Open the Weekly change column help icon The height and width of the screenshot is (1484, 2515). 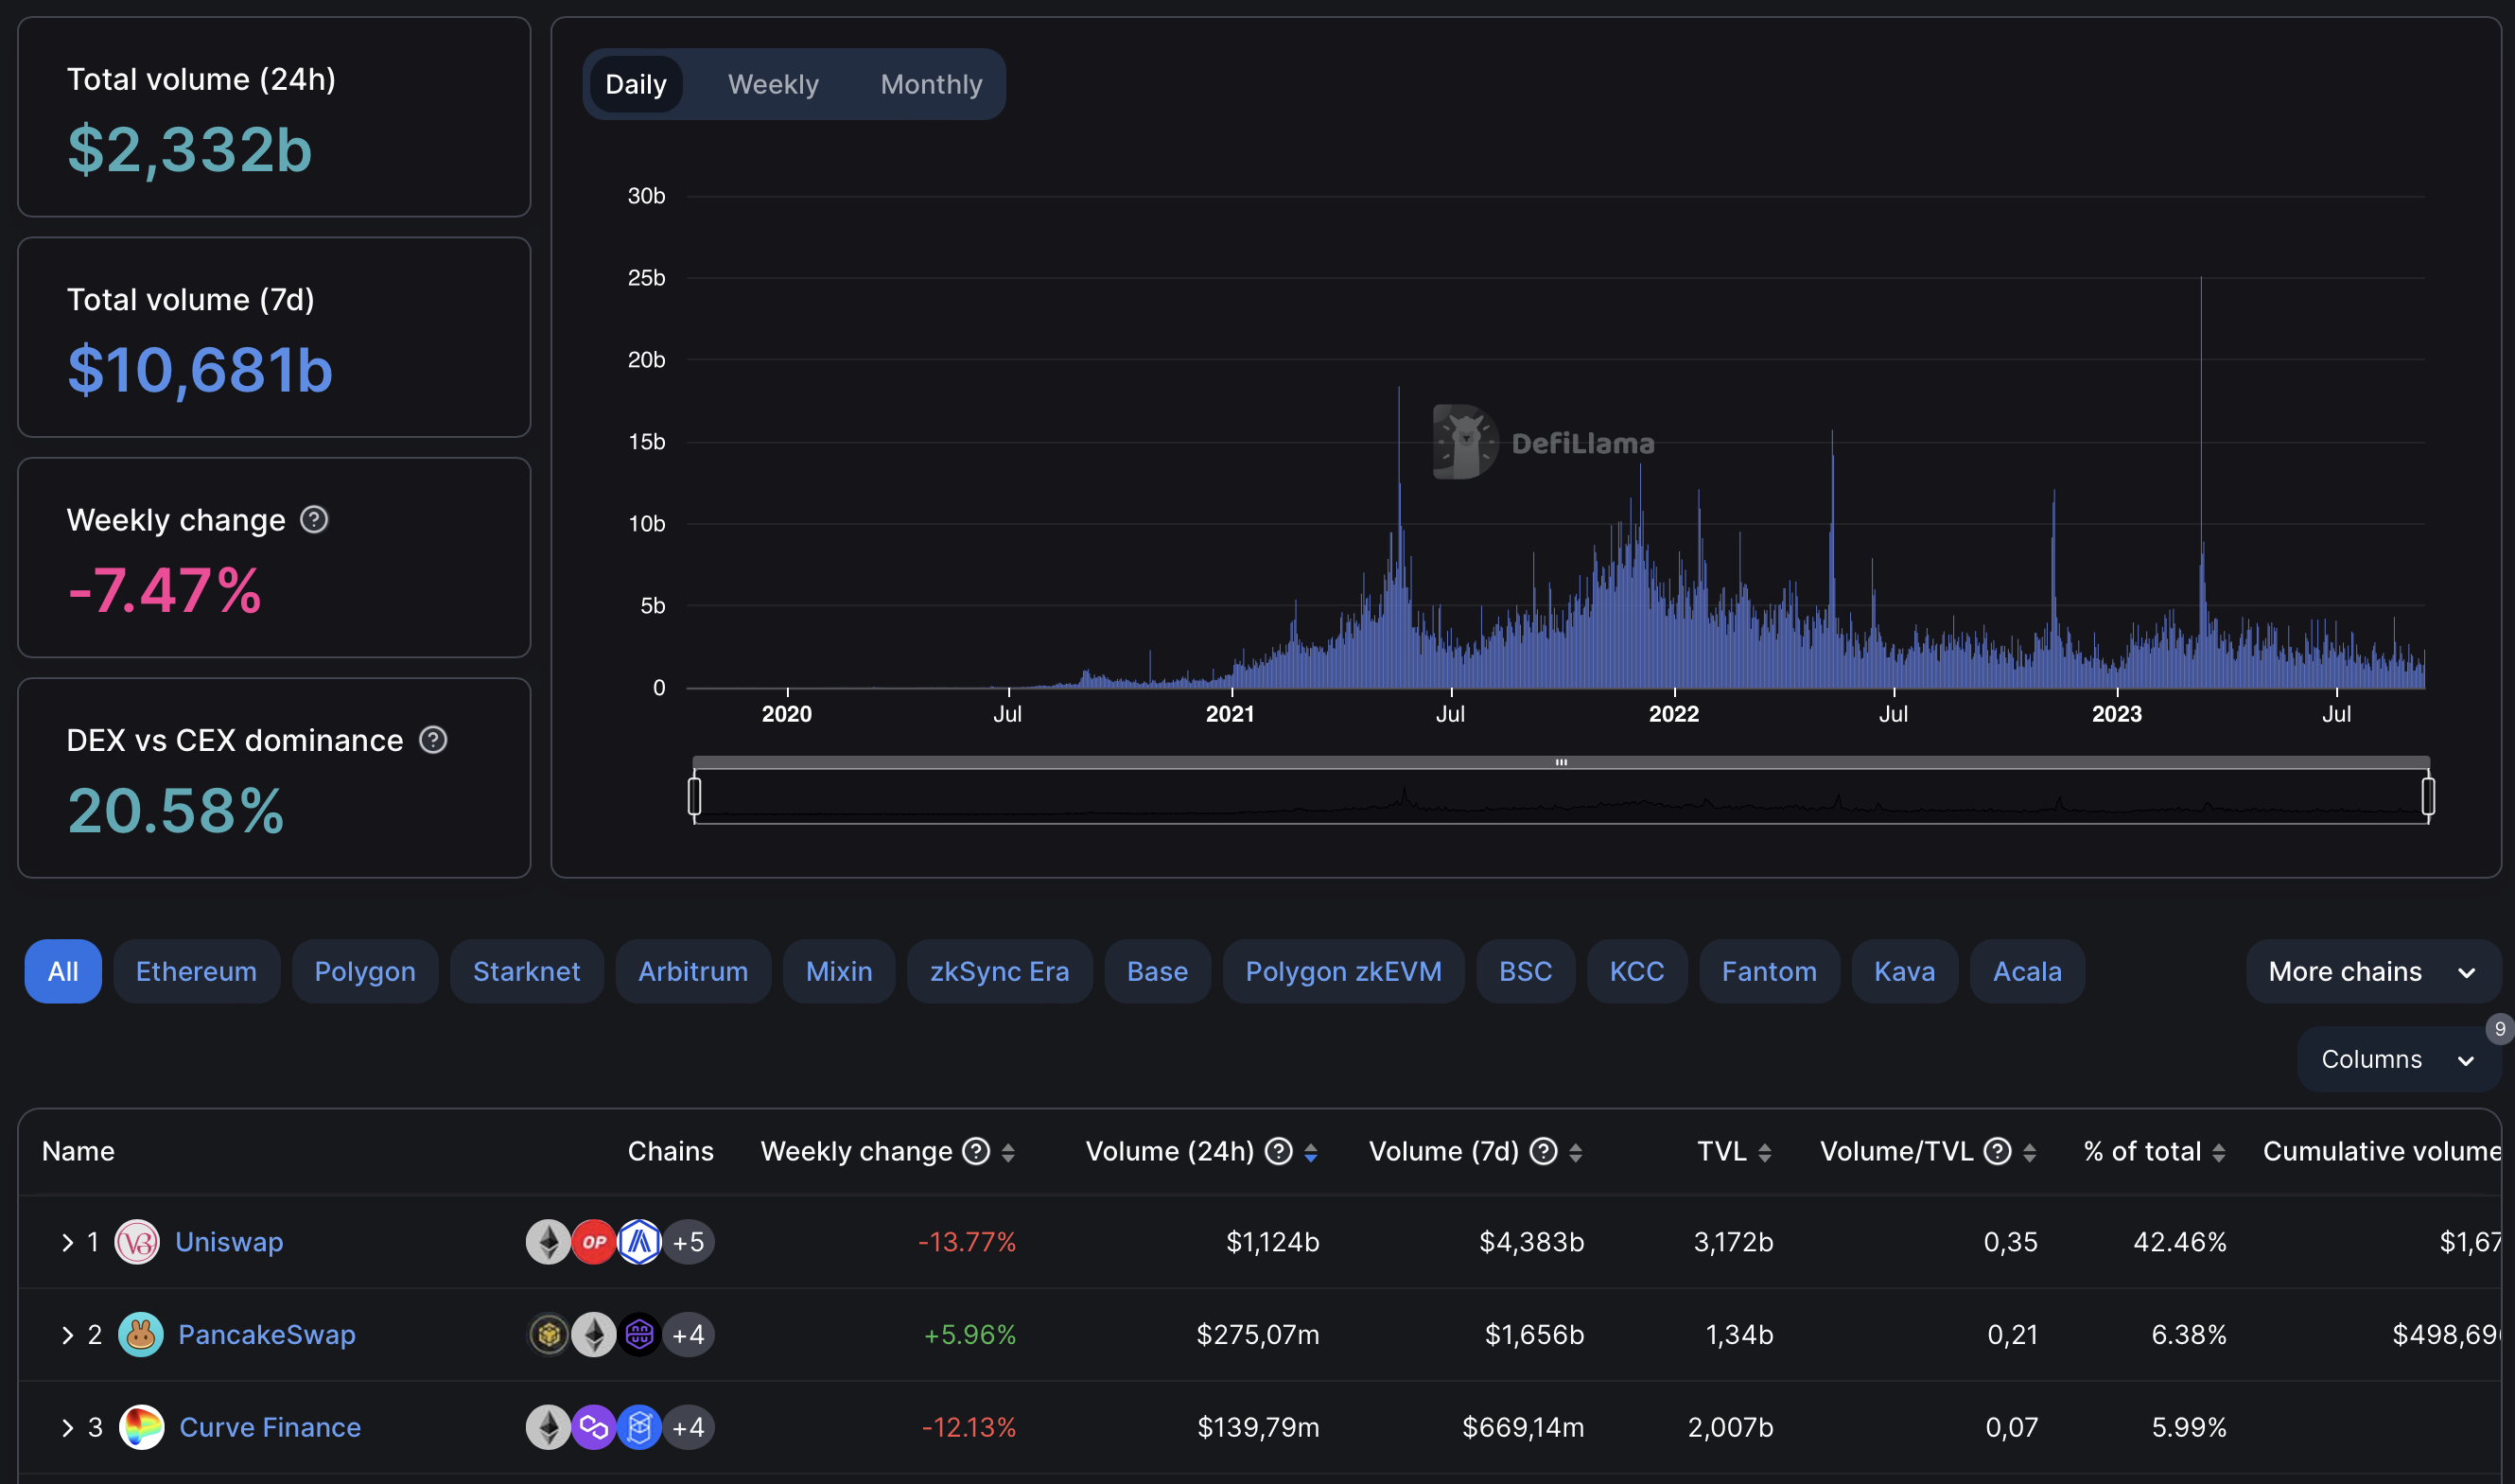point(976,1151)
